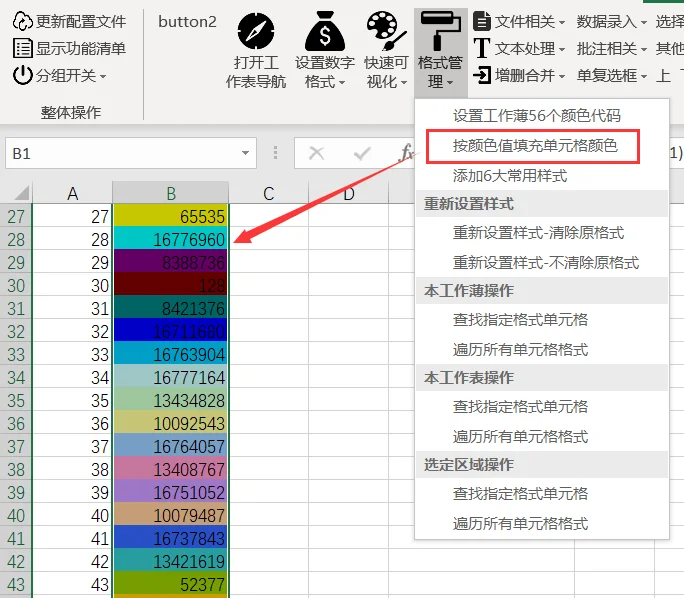Click the 显示功能清单 button
684x598 pixels.
[x=69, y=48]
